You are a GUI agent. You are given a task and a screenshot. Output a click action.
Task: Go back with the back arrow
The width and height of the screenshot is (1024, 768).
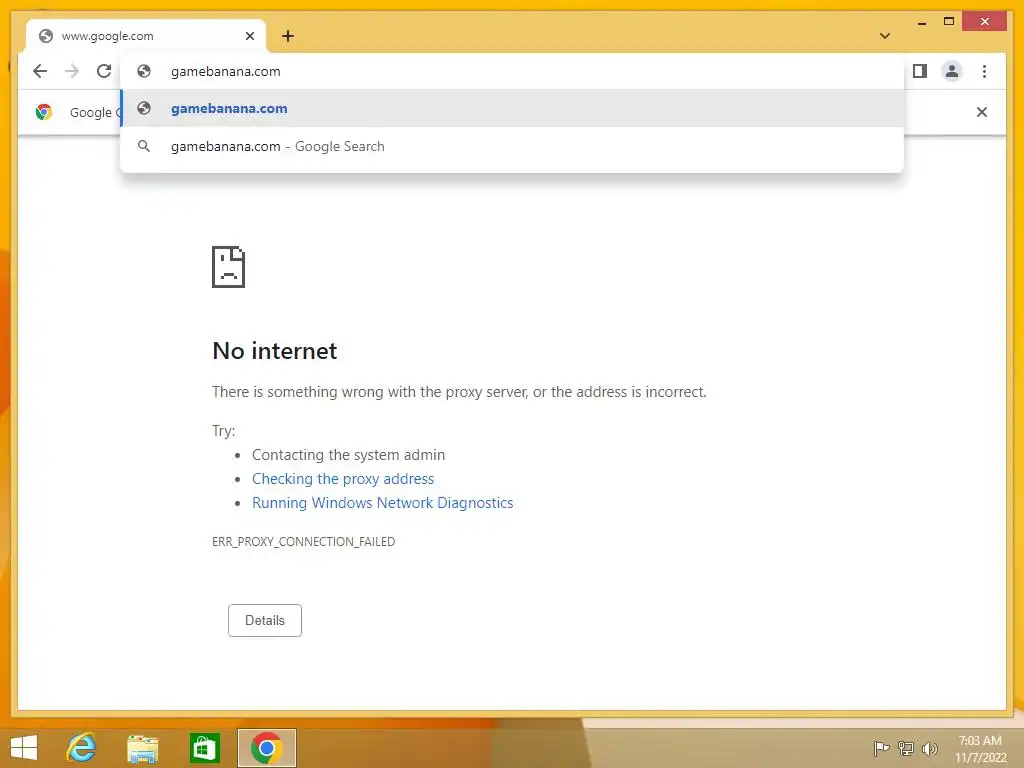(x=40, y=71)
